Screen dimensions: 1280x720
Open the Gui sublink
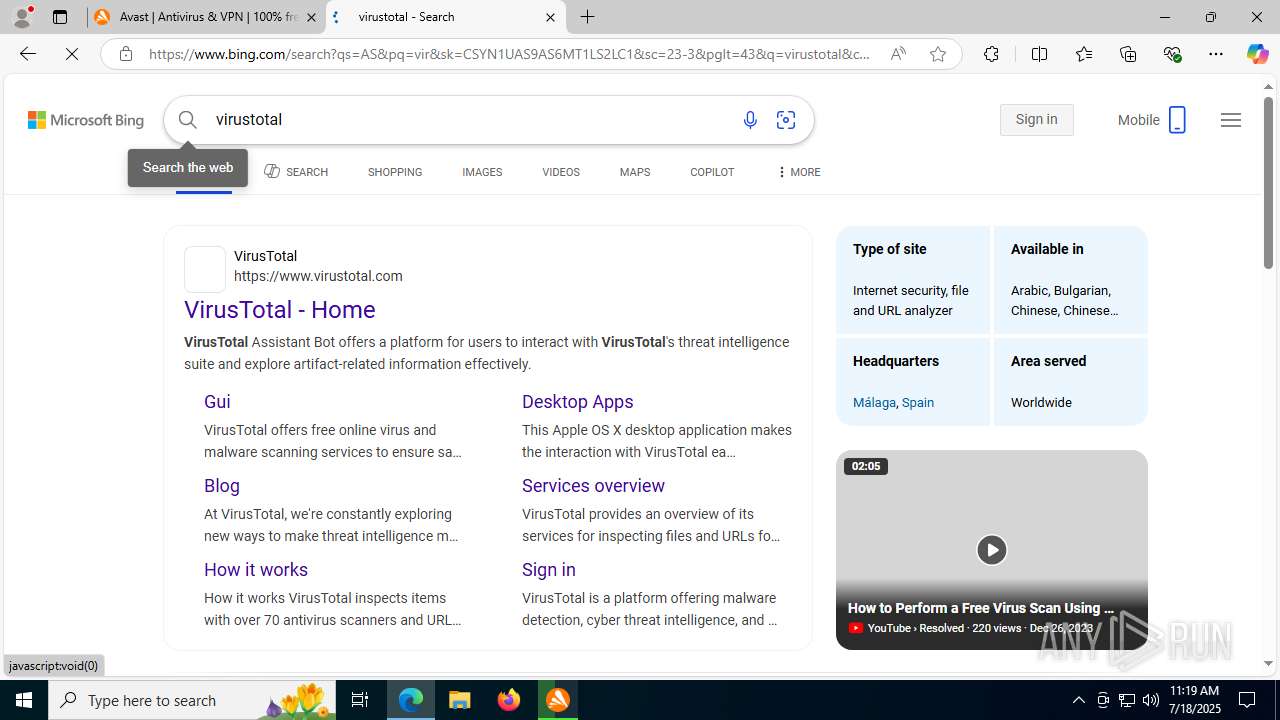217,402
